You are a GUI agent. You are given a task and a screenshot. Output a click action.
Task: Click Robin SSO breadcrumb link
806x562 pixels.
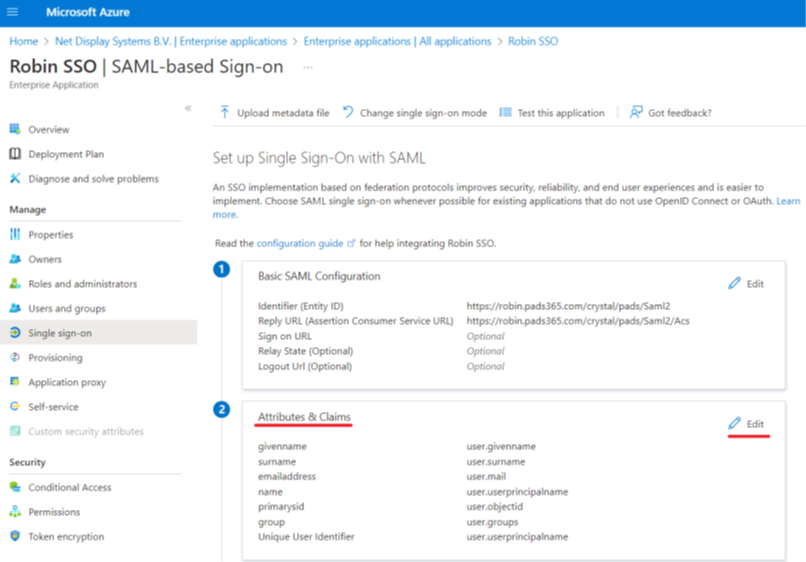533,41
